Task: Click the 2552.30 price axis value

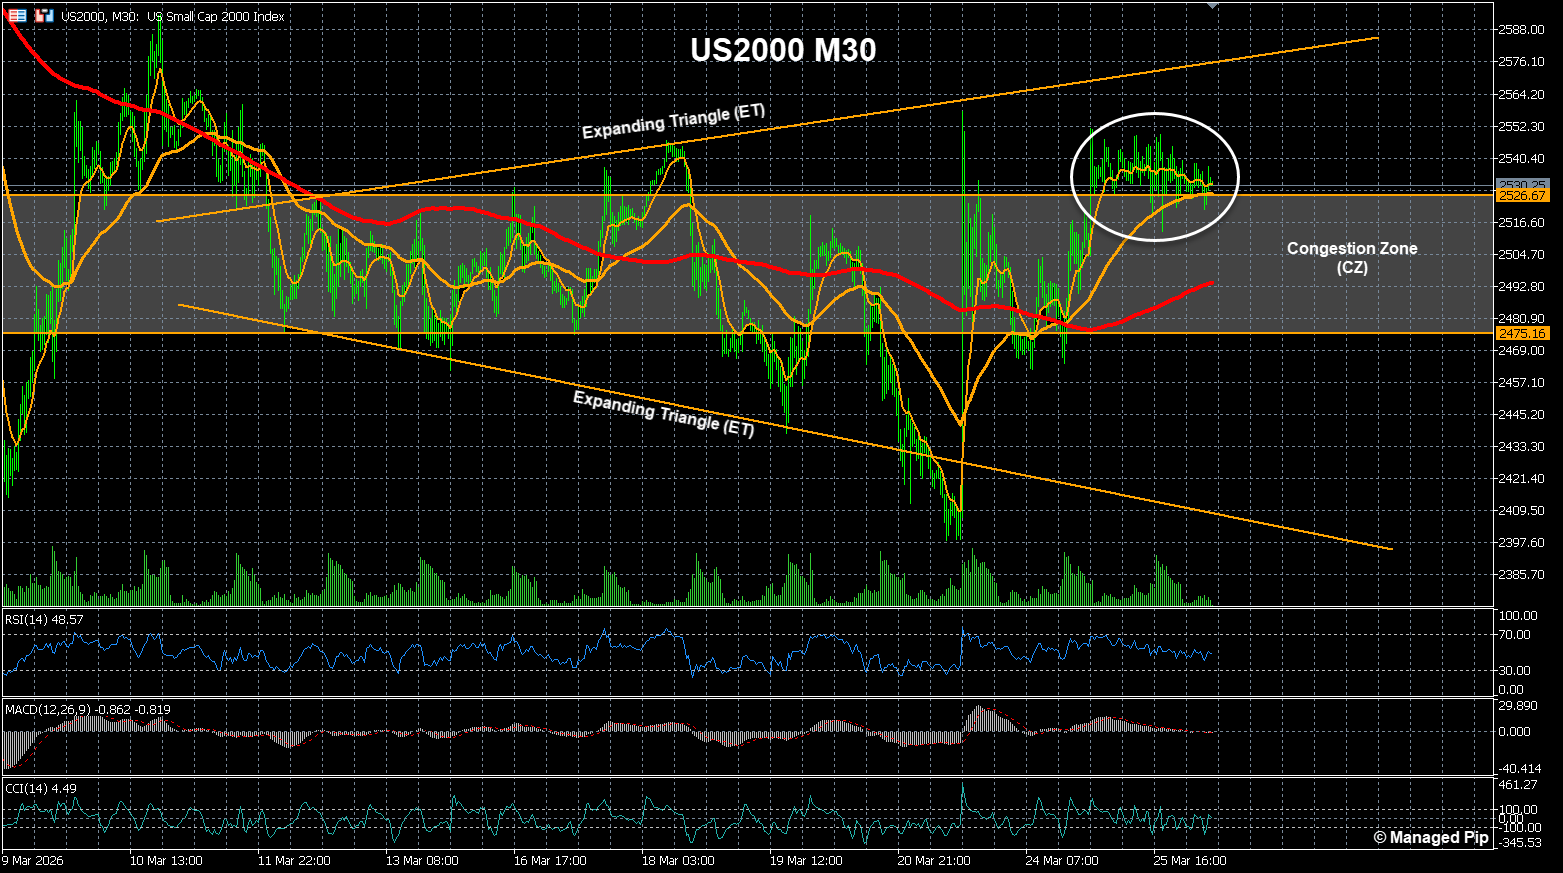Action: point(1522,127)
